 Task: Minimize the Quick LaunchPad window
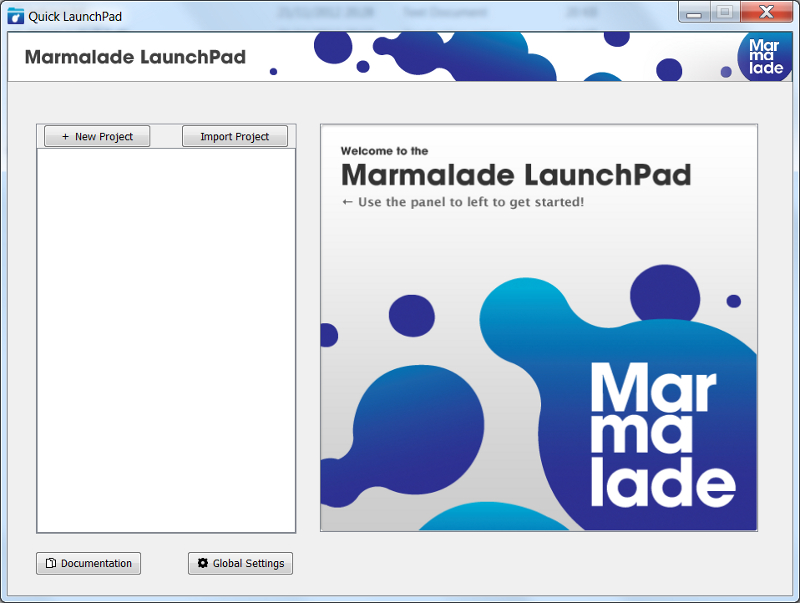point(693,12)
